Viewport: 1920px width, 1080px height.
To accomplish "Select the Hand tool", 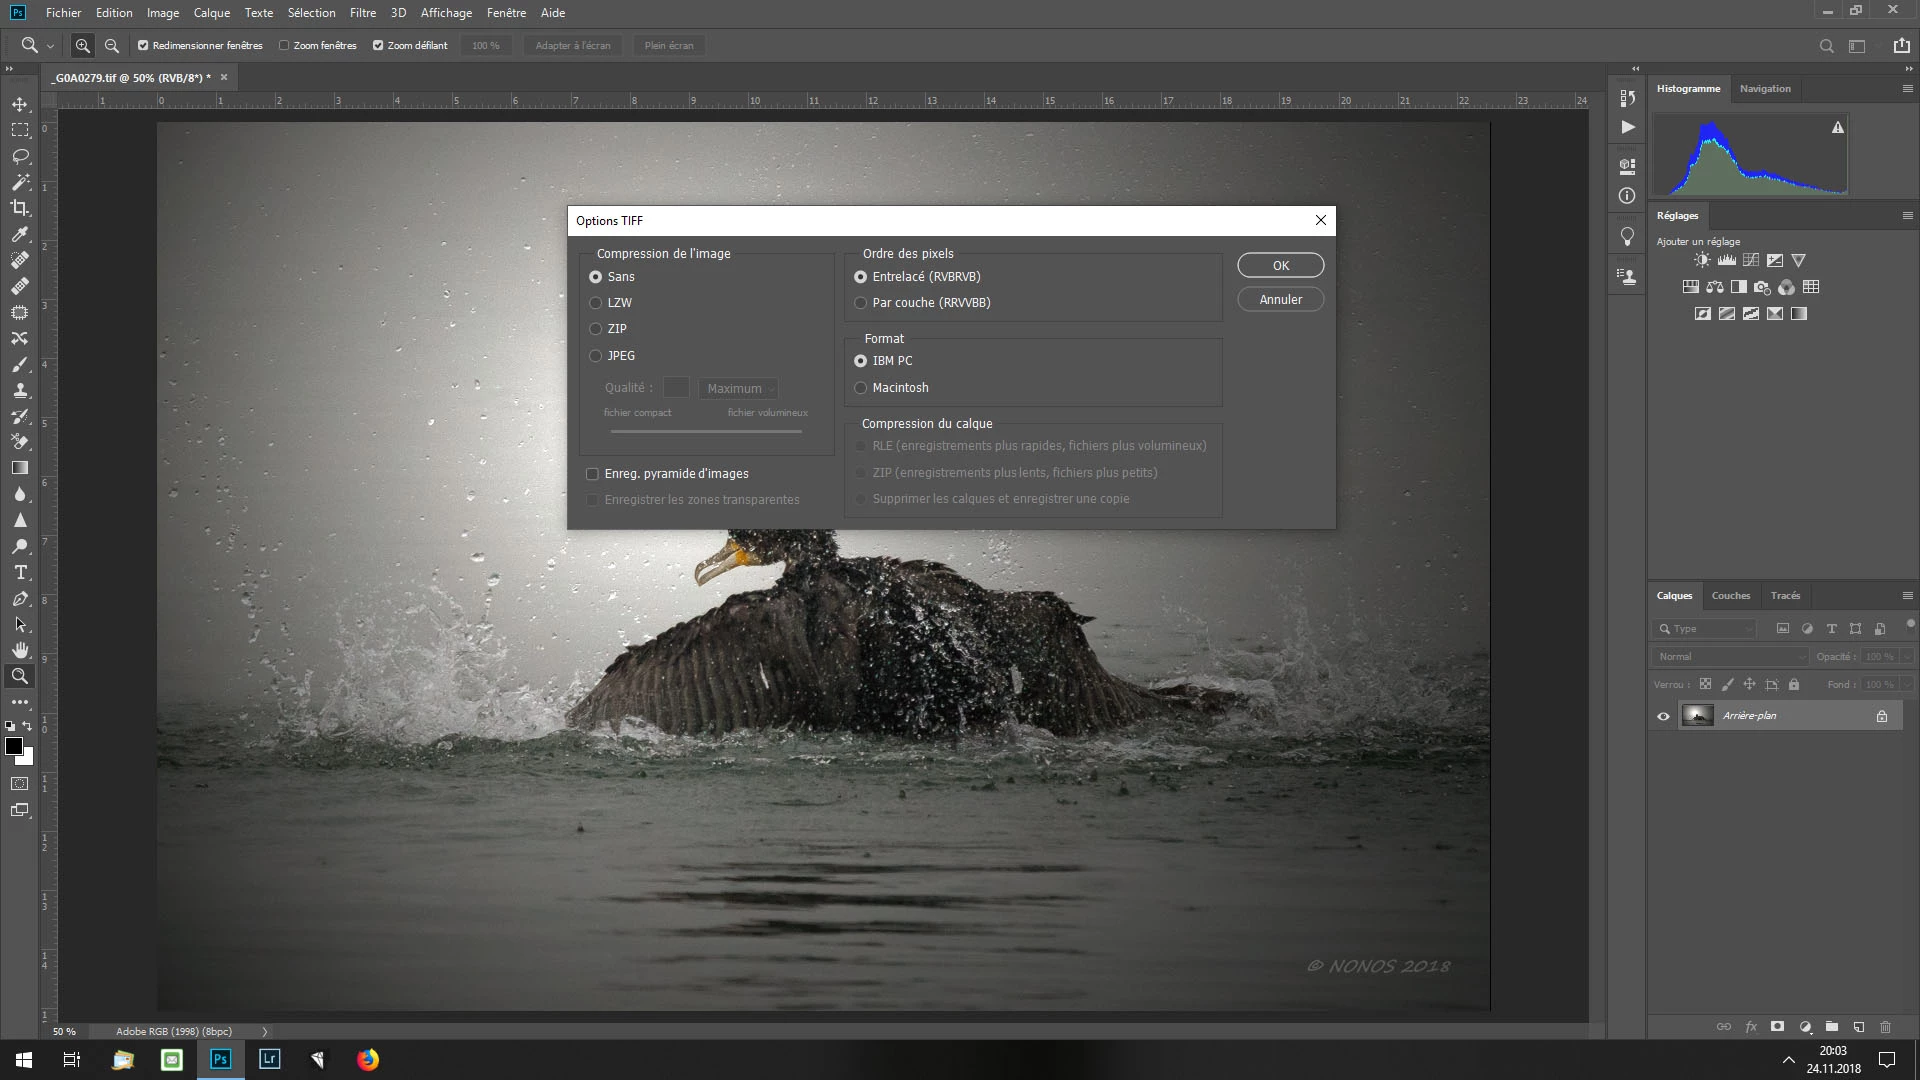I will pos(20,650).
